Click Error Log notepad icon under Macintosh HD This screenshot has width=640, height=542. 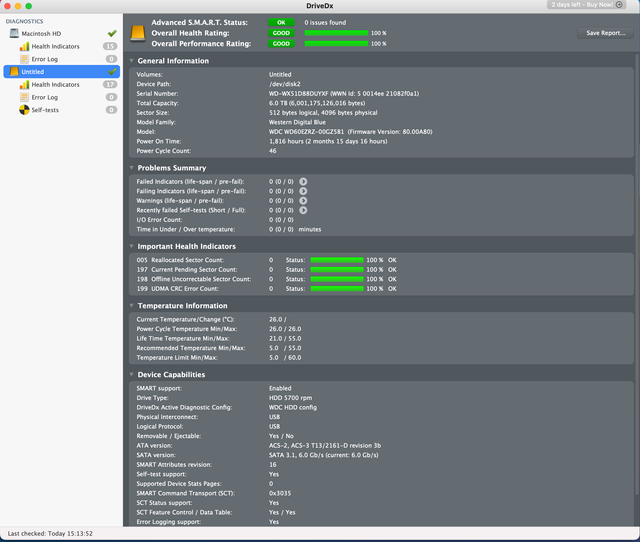(x=24, y=59)
